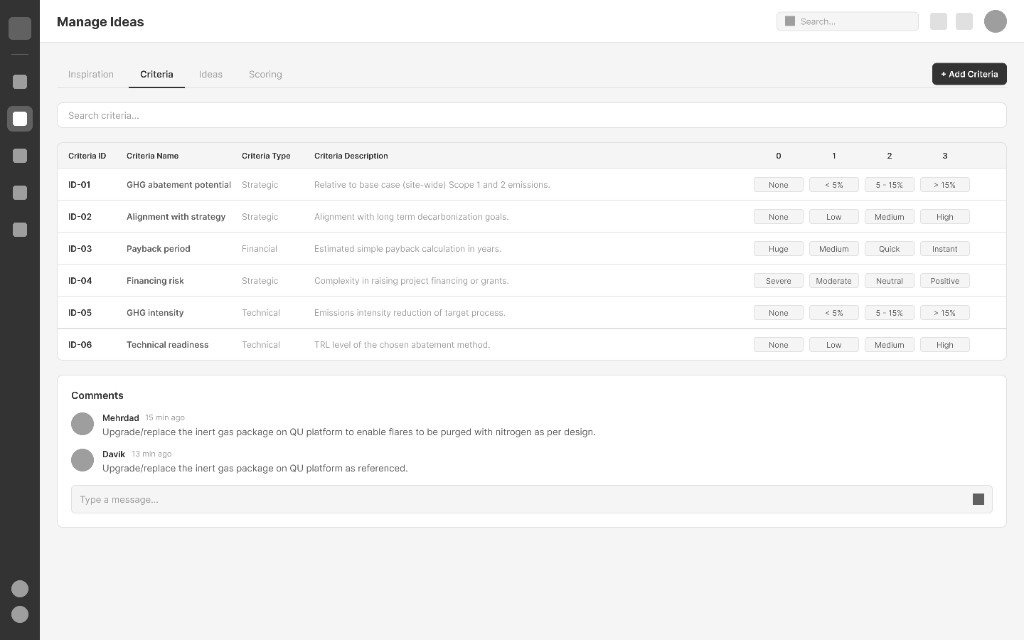The height and width of the screenshot is (640, 1024).
Task: Click the search icon inside the header search box
Action: tap(790, 21)
